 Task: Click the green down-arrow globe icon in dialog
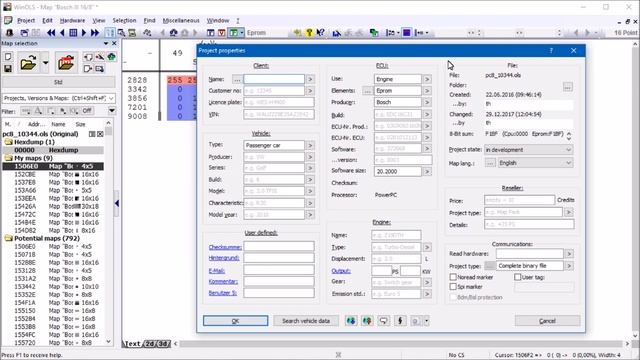tap(351, 321)
